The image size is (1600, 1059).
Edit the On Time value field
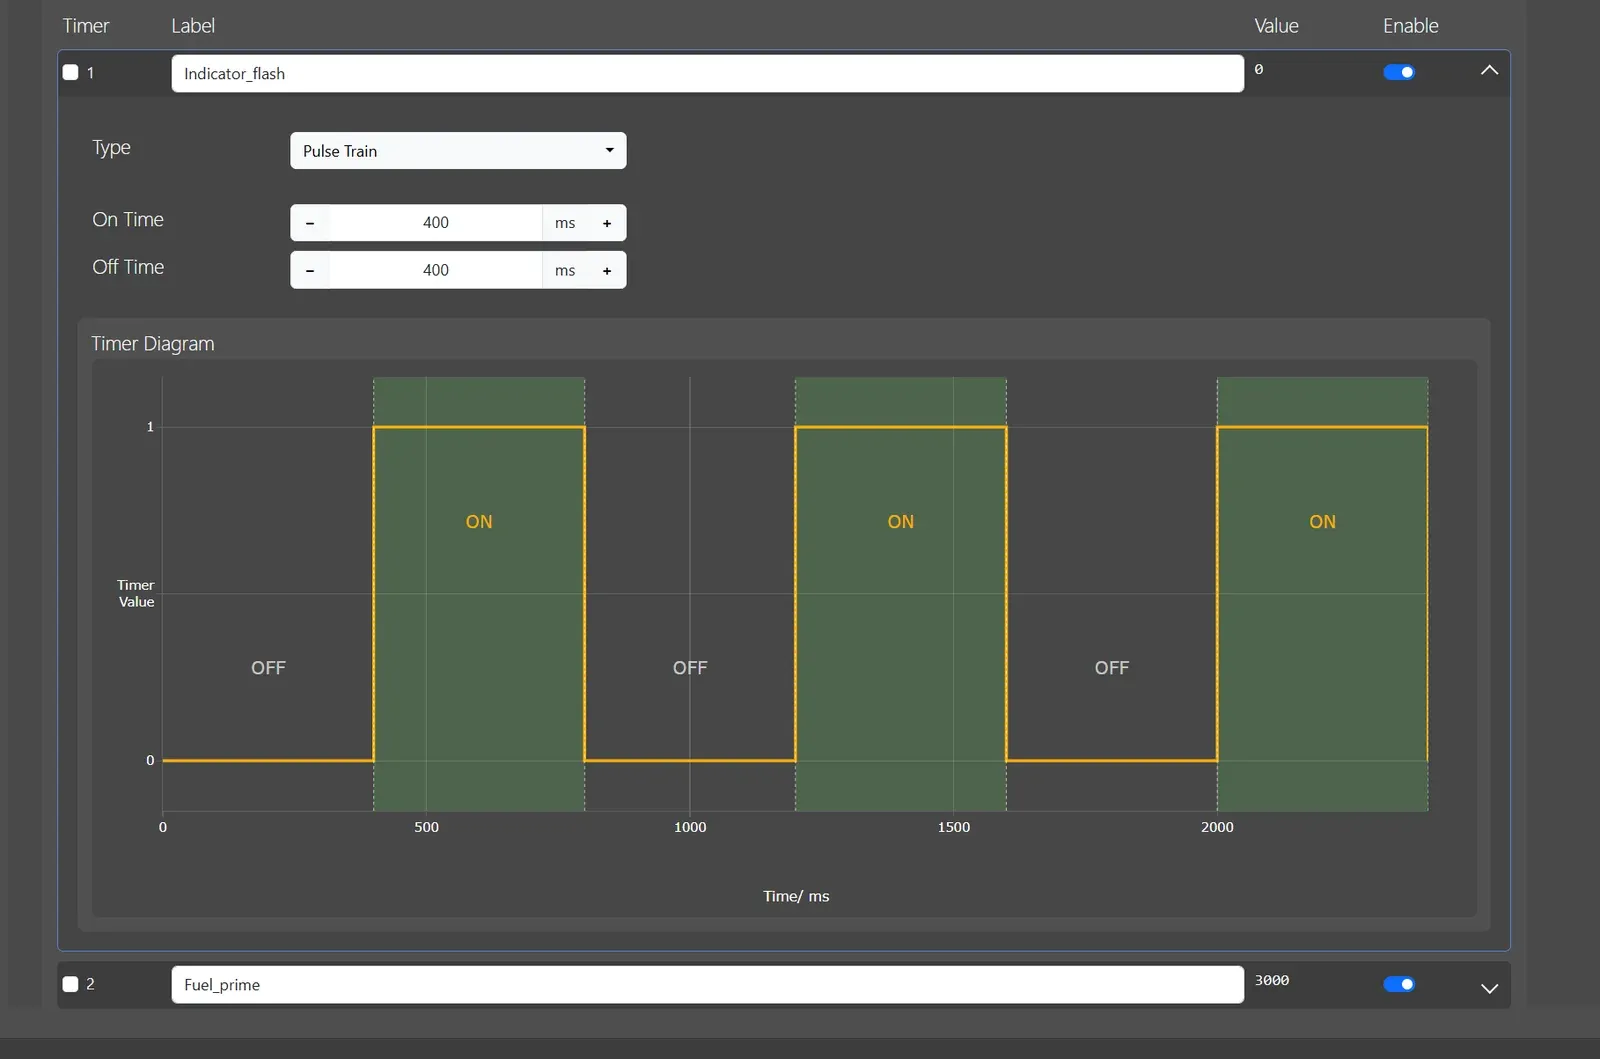[x=436, y=223]
